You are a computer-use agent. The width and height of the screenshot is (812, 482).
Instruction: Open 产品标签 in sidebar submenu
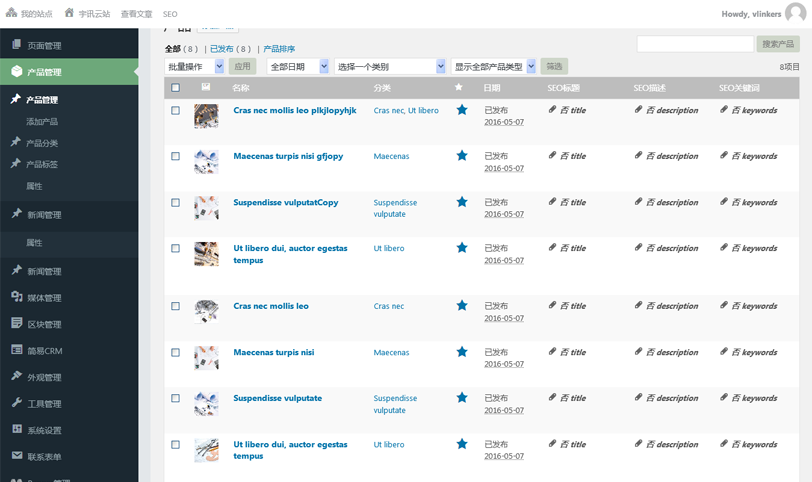(42, 164)
